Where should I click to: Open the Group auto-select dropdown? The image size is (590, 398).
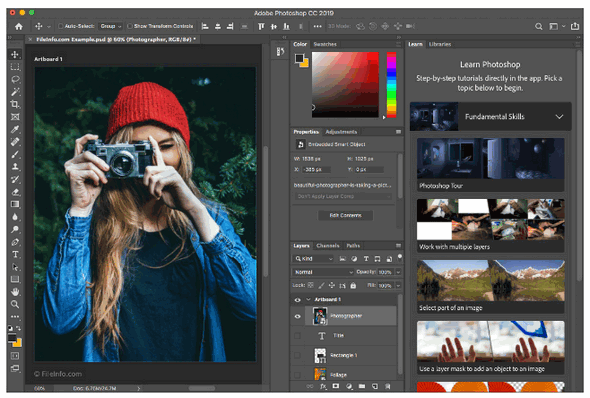(111, 26)
